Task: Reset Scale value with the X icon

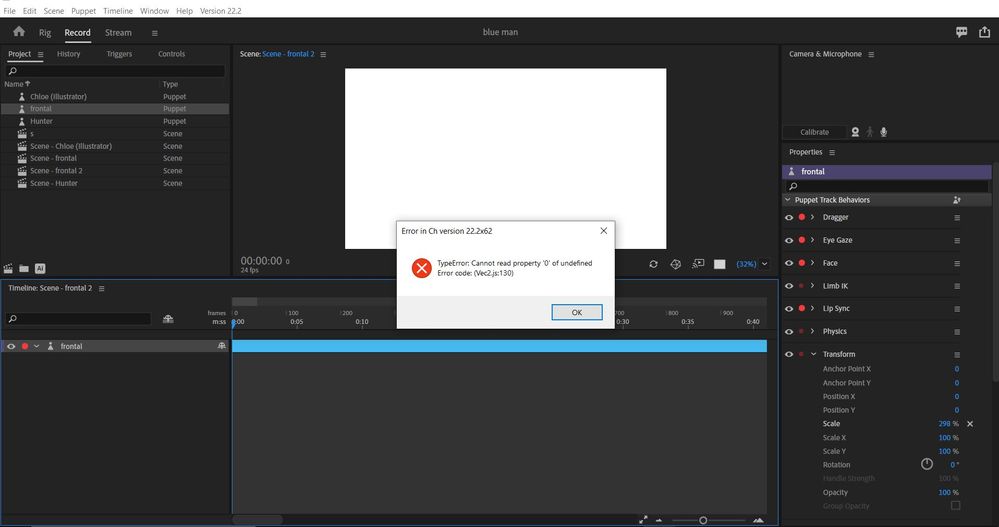Action: (970, 424)
